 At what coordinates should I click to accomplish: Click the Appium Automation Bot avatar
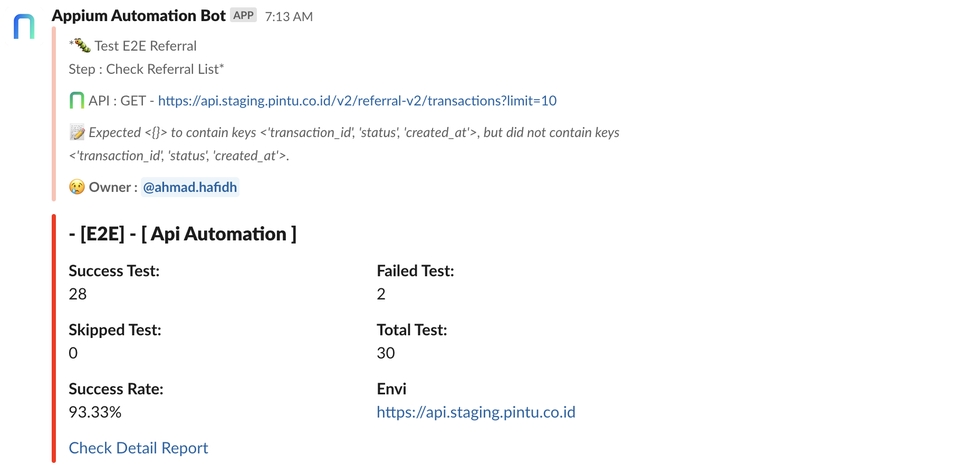point(24,26)
